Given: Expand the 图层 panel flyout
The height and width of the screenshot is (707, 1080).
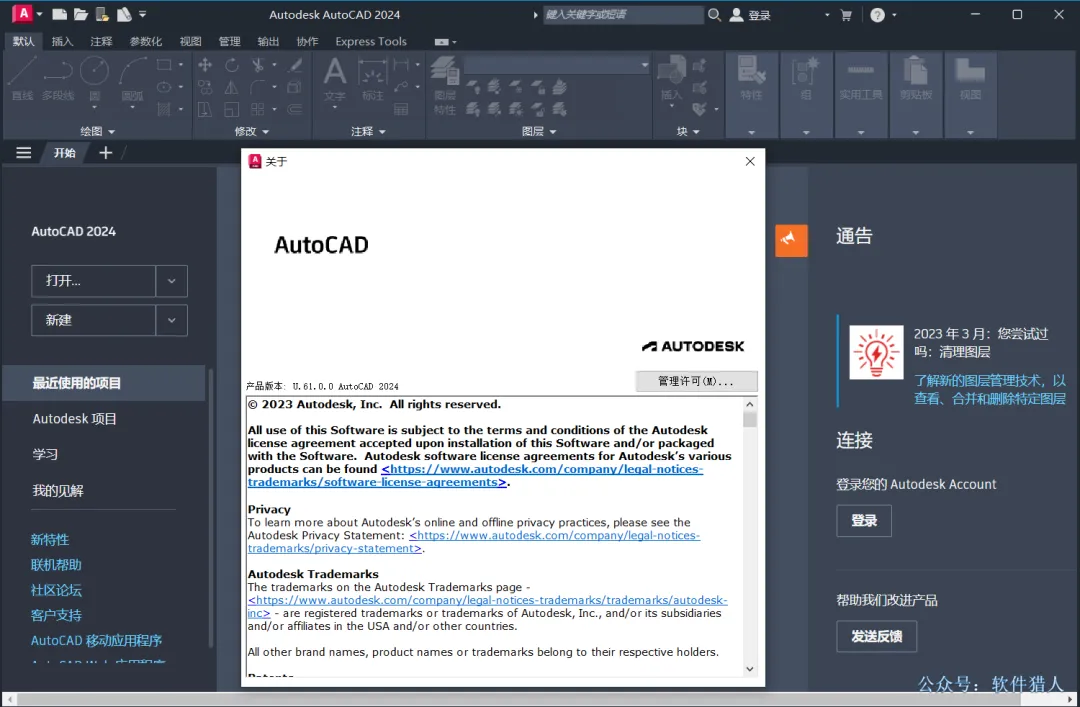Looking at the screenshot, I should (539, 131).
